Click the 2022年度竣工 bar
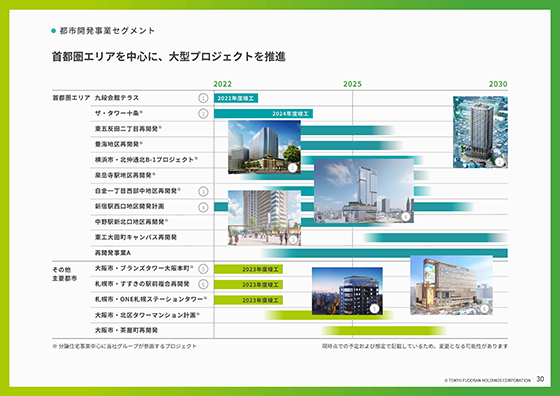 236,98
